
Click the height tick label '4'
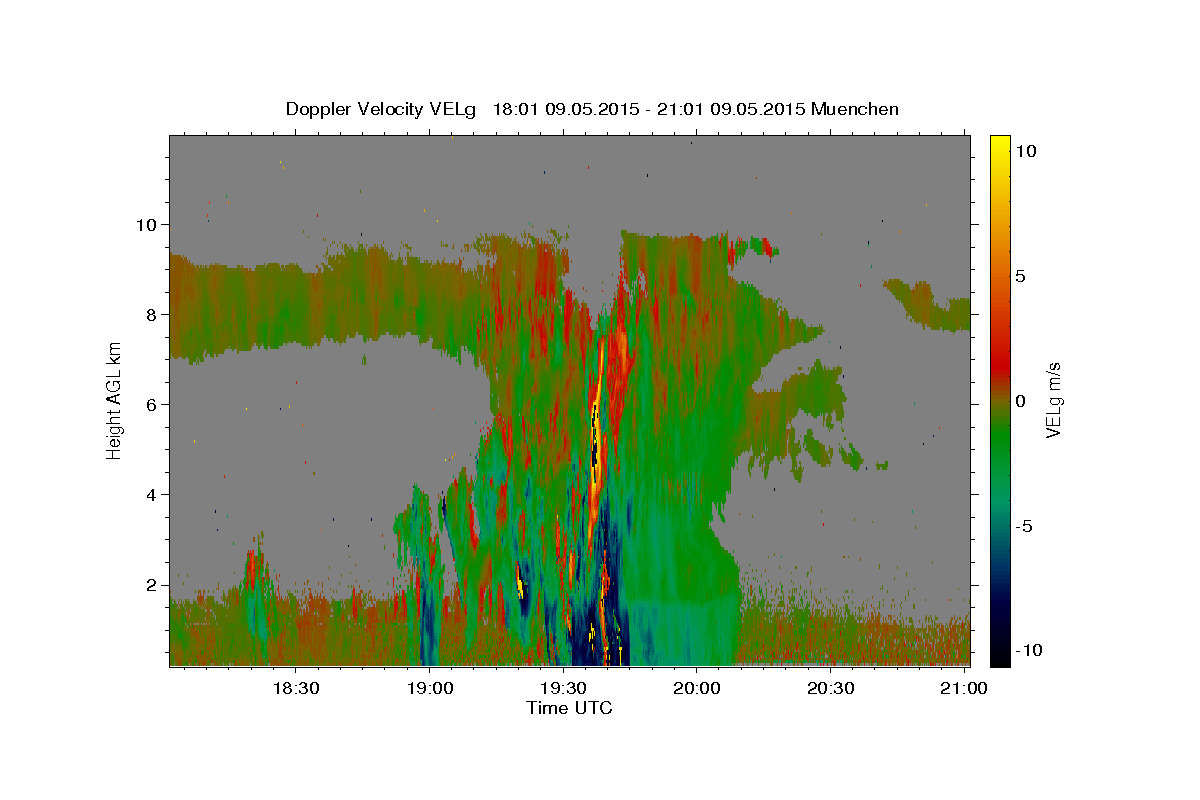153,495
